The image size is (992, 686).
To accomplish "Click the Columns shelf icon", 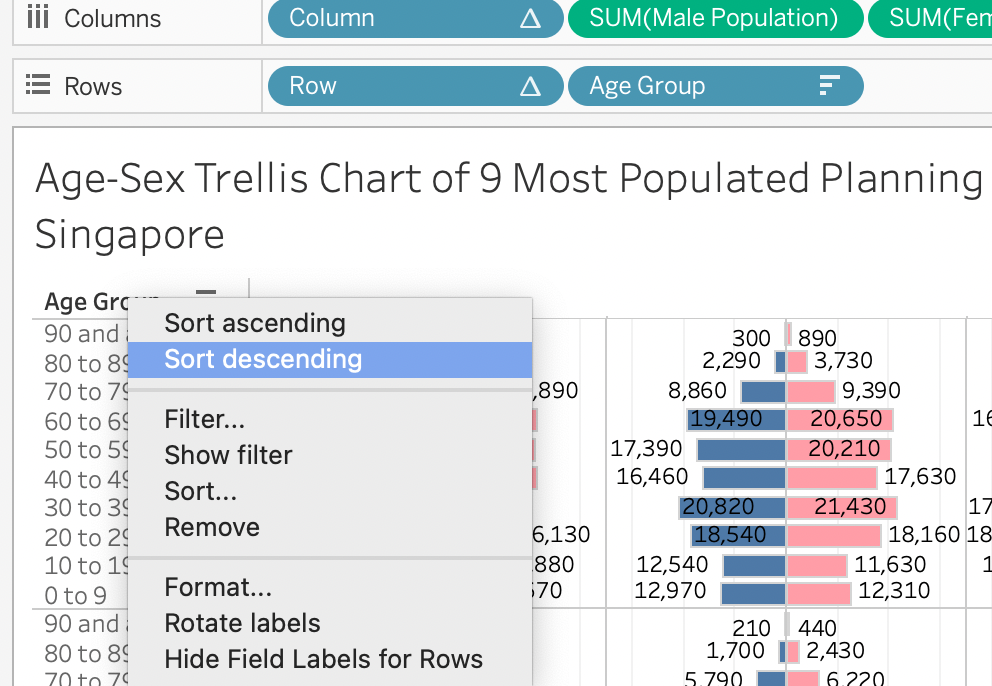I will (37, 17).
